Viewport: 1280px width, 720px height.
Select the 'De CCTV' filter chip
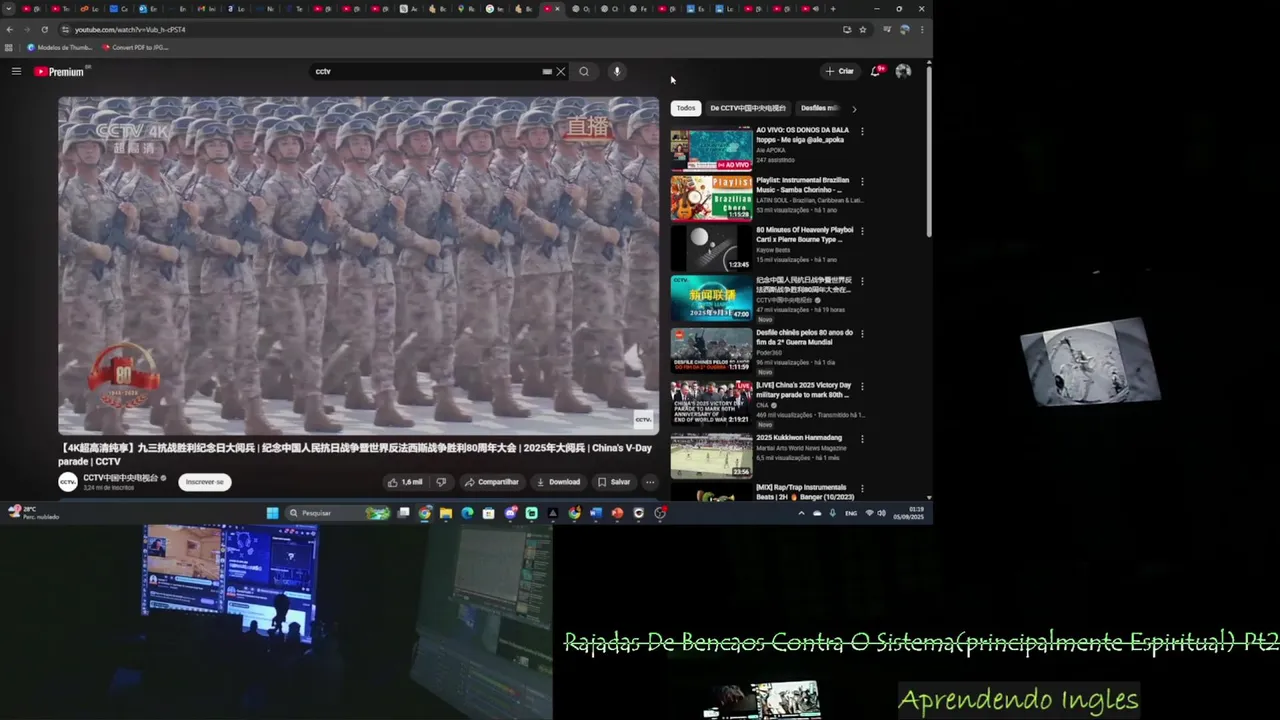pos(748,108)
